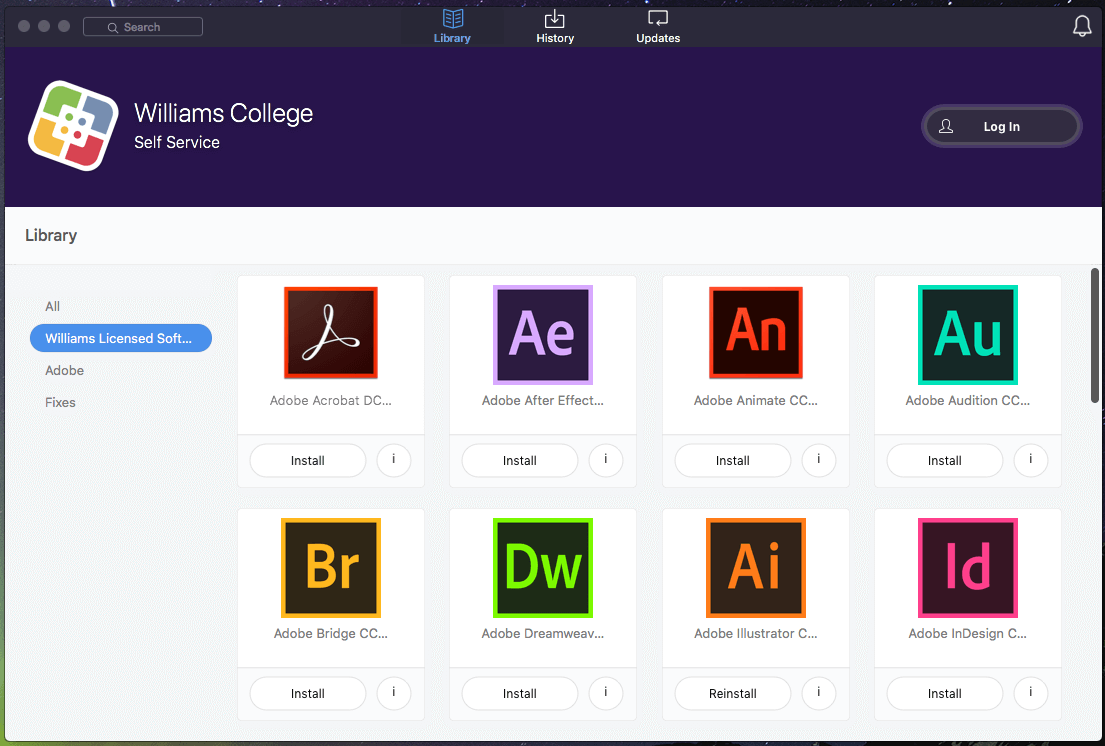The width and height of the screenshot is (1105, 746).
Task: Show info for Adobe After Effects
Action: (606, 460)
